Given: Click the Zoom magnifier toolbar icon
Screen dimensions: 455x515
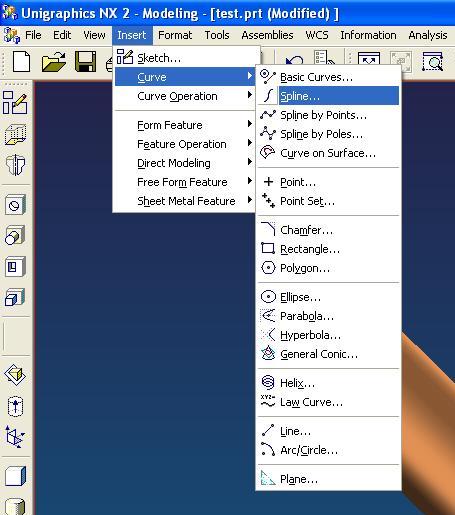Looking at the screenshot, I should [x=433, y=61].
